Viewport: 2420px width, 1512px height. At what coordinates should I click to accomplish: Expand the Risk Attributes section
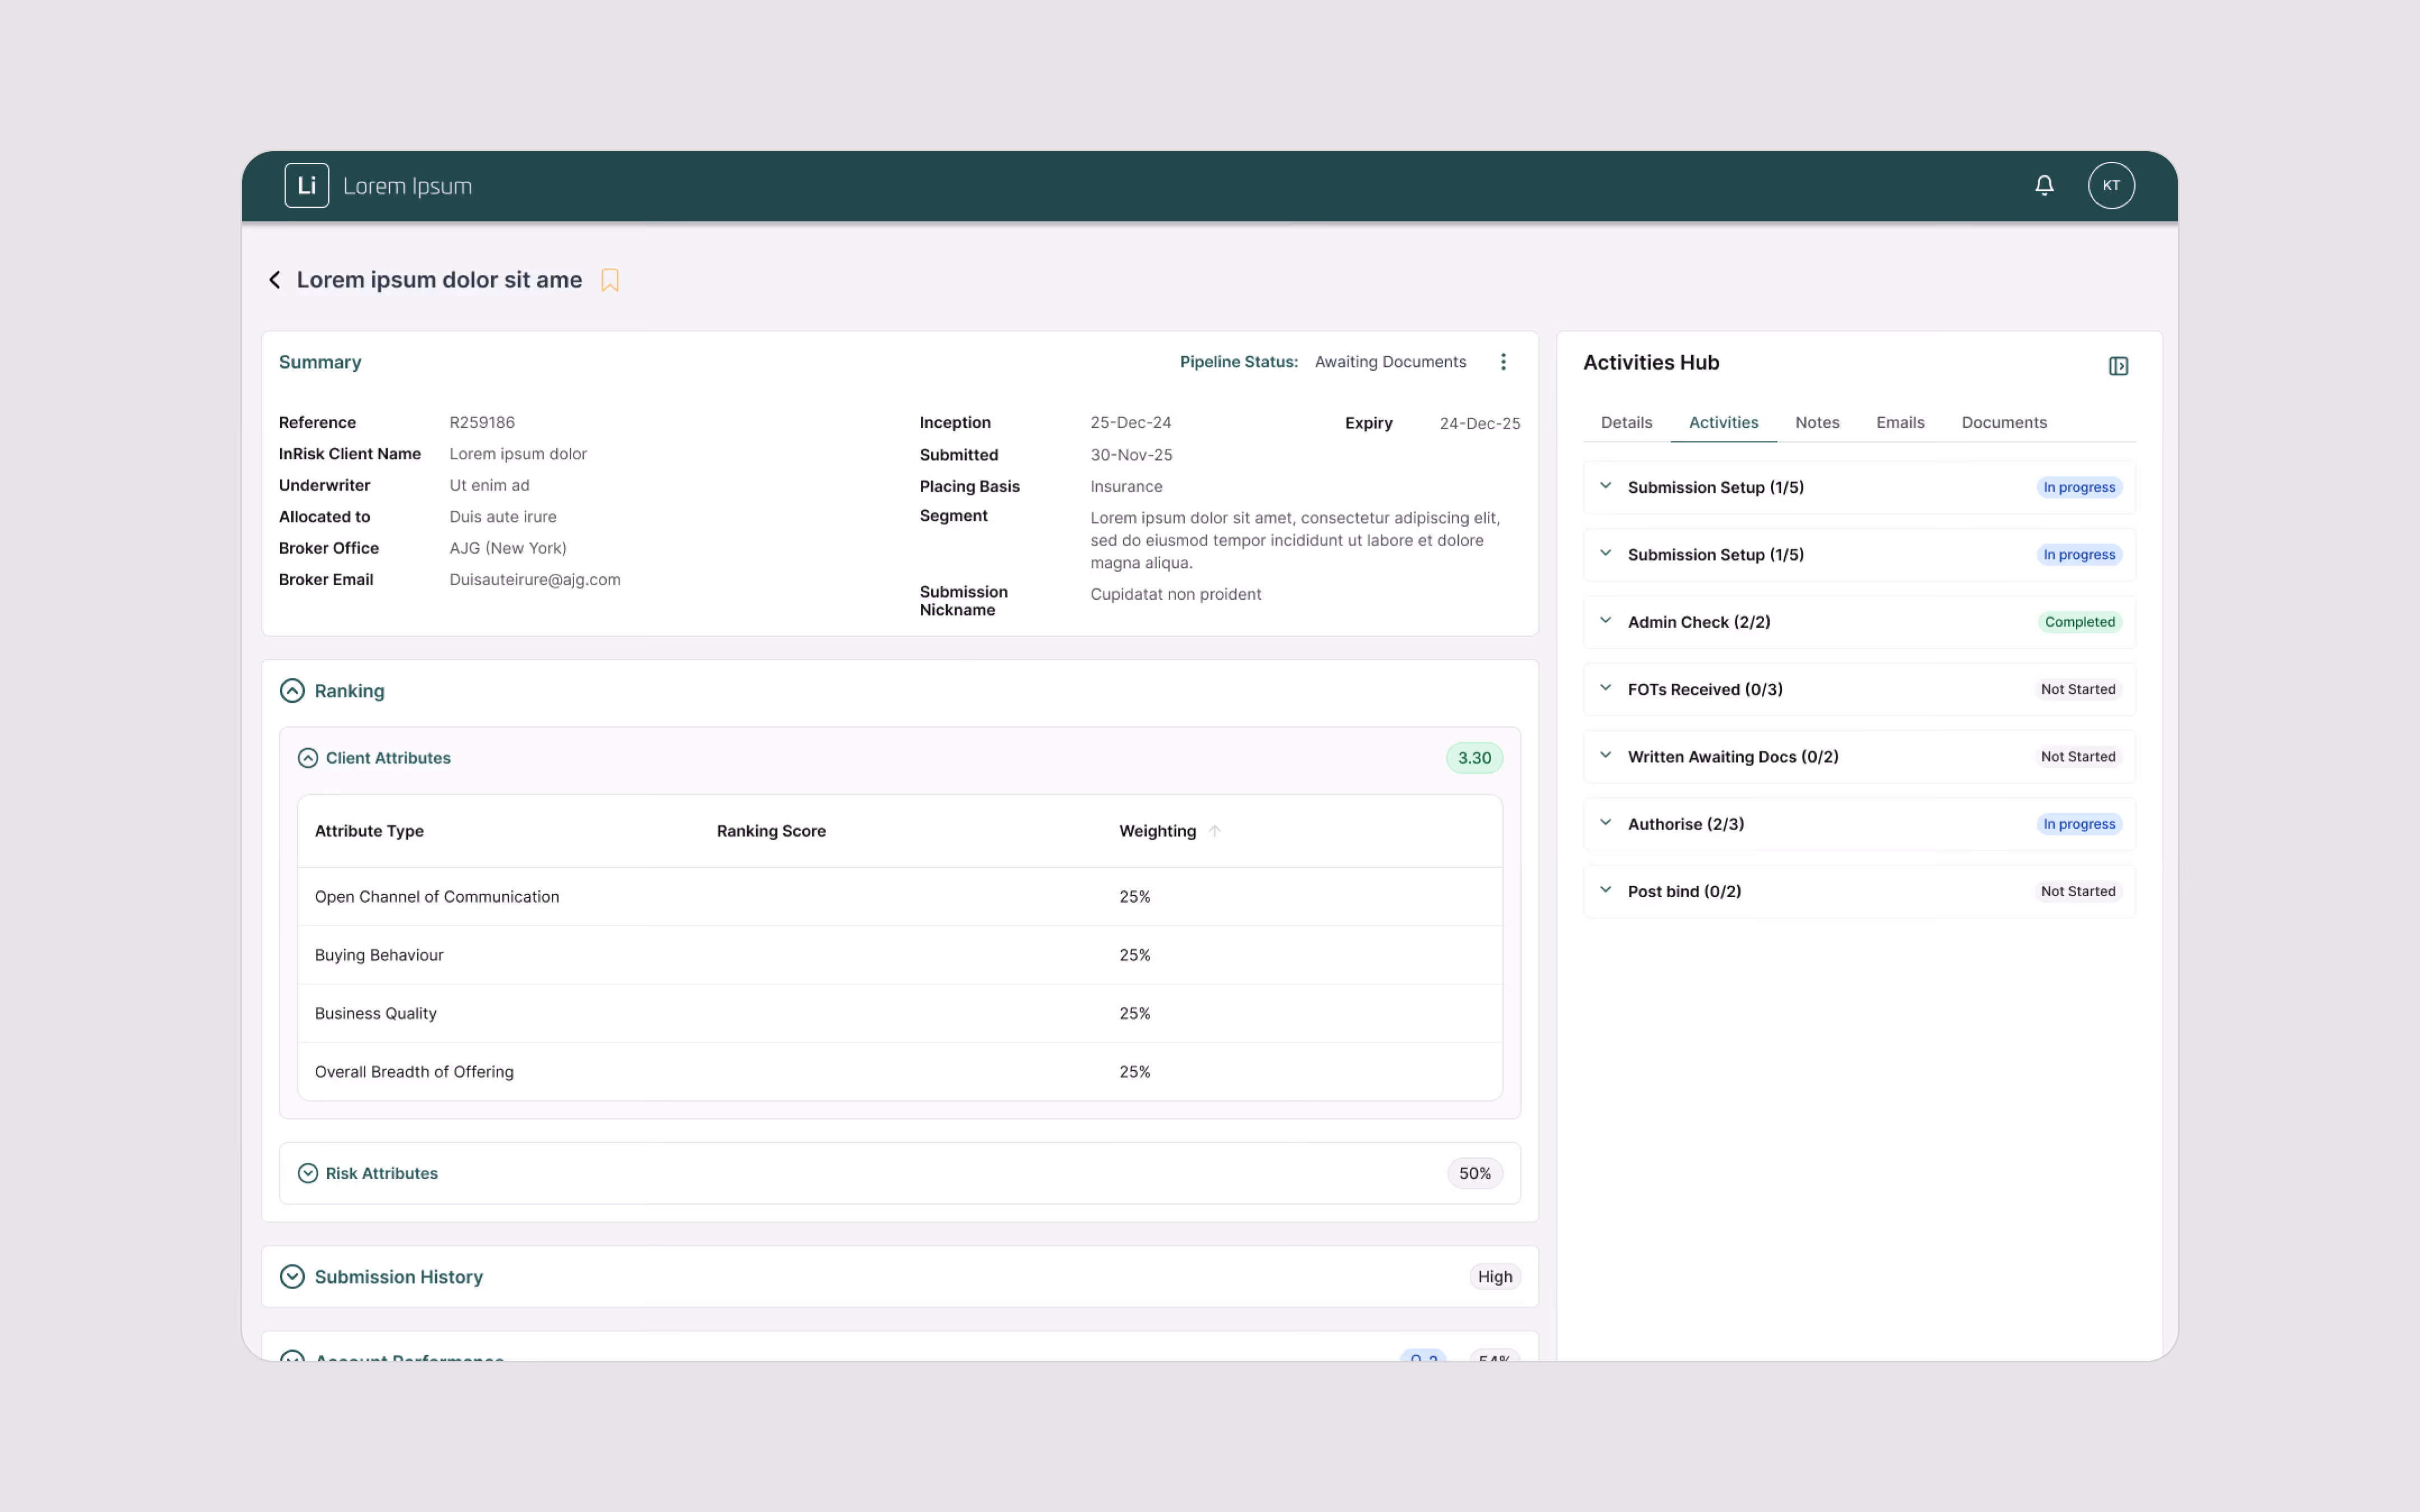click(x=308, y=1173)
